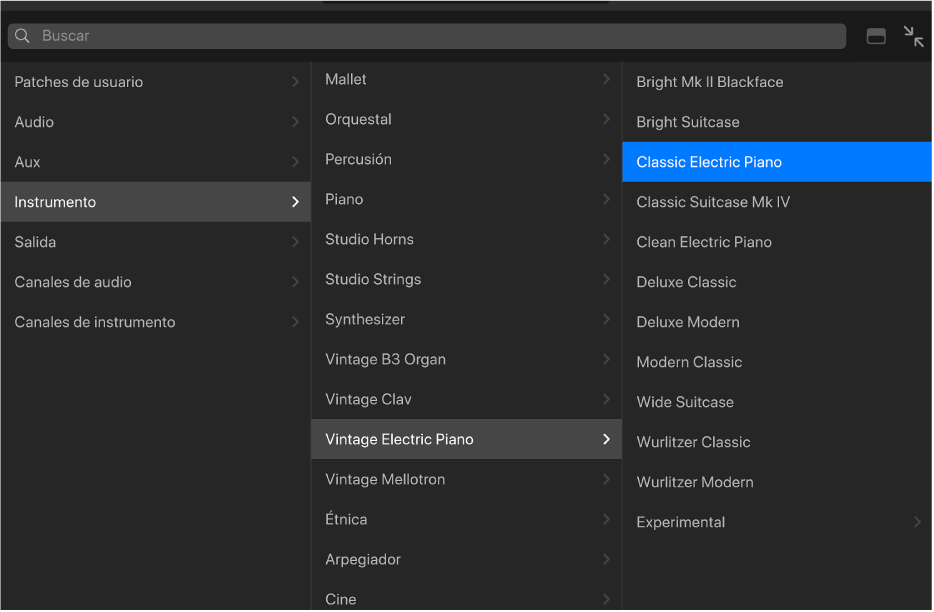Click the collapse arrows icon
The image size is (934, 612).
(x=913, y=36)
